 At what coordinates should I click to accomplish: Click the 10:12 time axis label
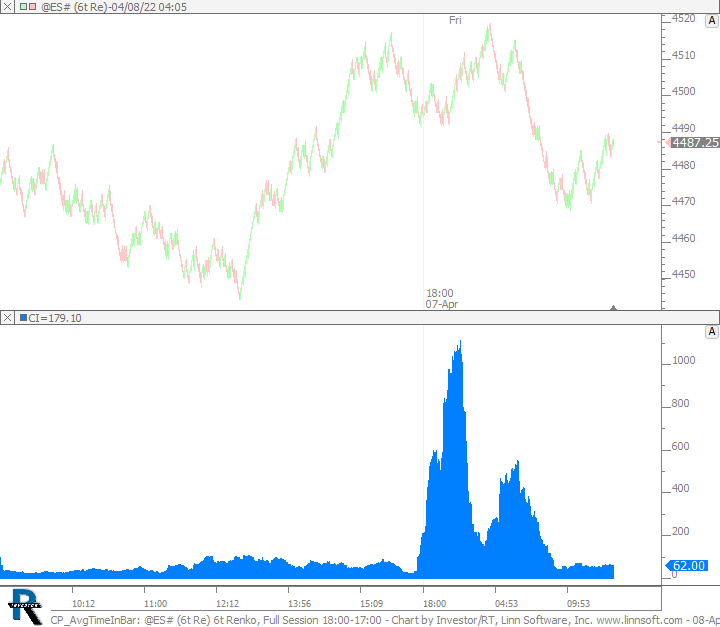[x=84, y=603]
